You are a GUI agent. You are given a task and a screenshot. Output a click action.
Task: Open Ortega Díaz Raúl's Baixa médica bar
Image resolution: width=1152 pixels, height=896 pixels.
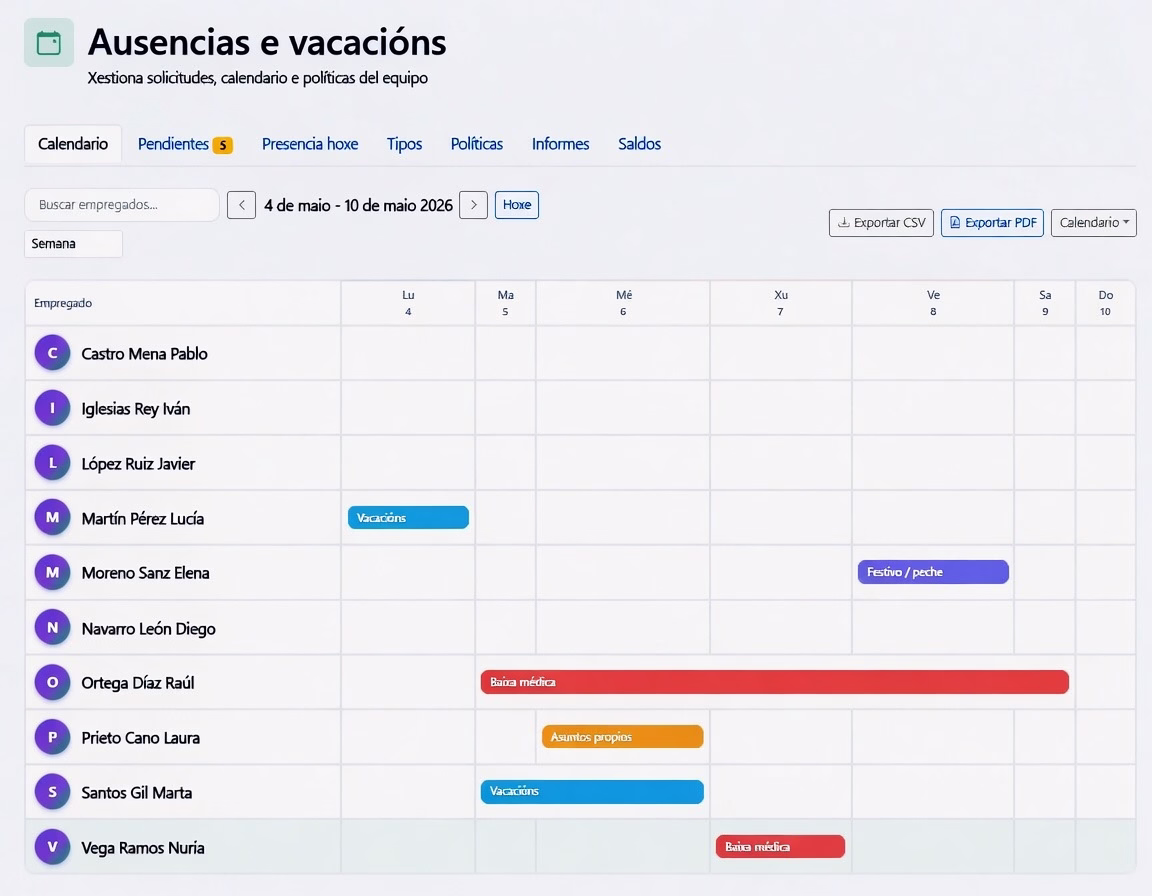774,682
